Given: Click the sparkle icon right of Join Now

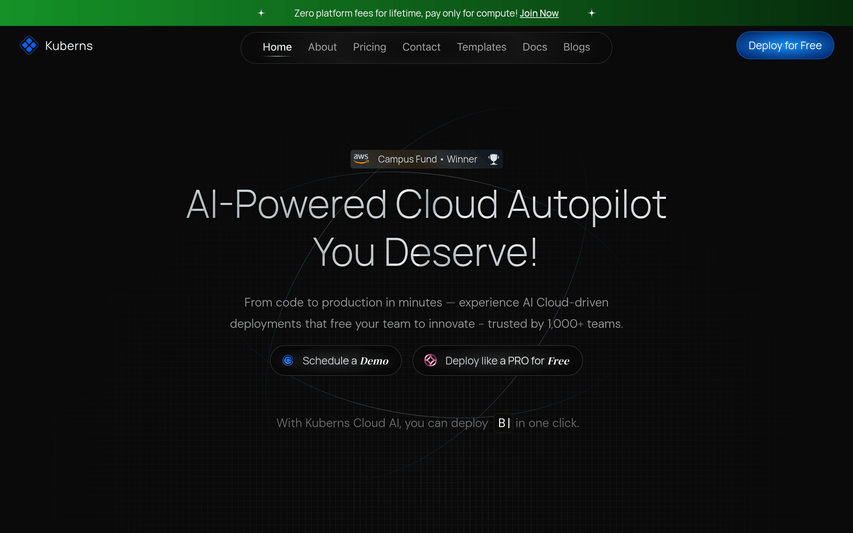Looking at the screenshot, I should (591, 13).
